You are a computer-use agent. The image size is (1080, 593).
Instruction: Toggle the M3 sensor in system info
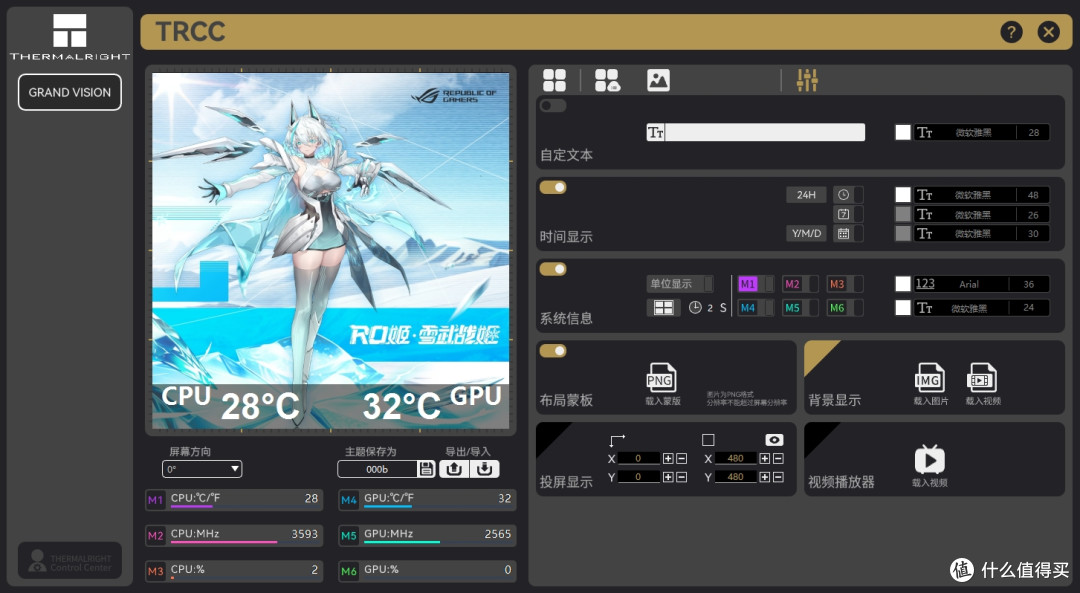coord(845,284)
